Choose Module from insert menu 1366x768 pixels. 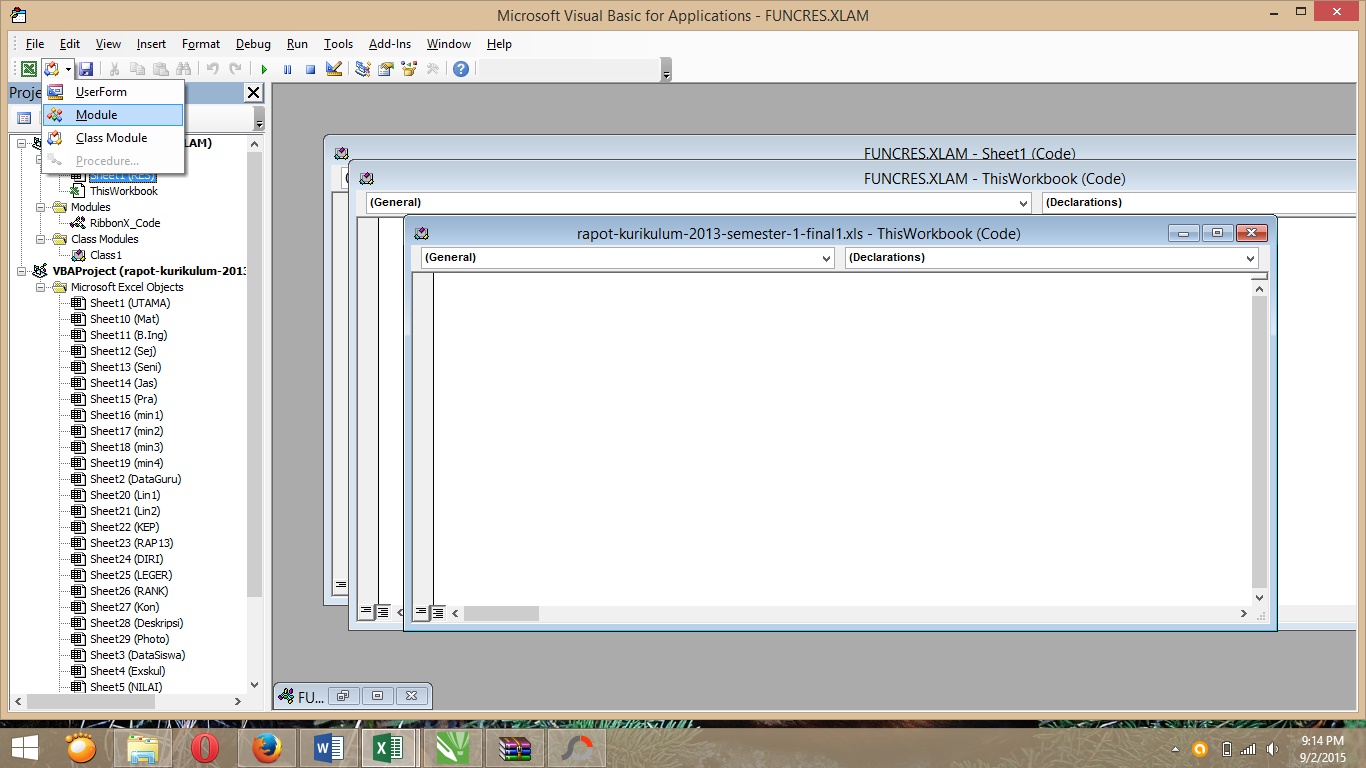point(113,115)
